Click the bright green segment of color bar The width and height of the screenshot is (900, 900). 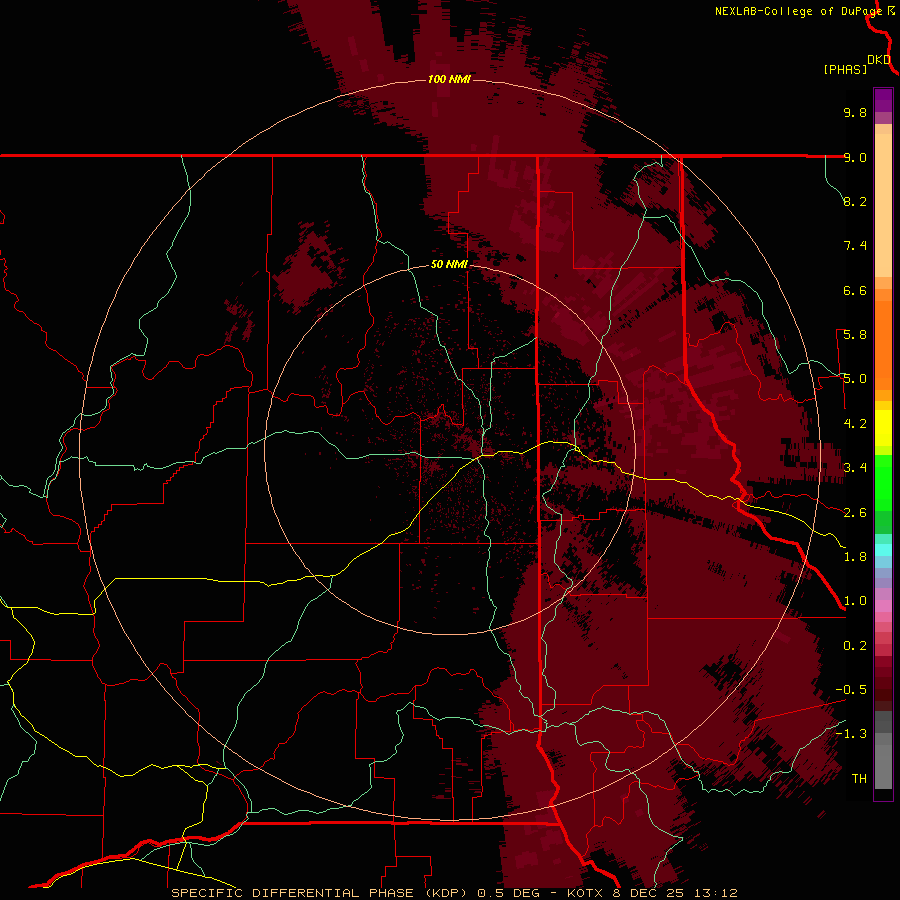[x=883, y=482]
